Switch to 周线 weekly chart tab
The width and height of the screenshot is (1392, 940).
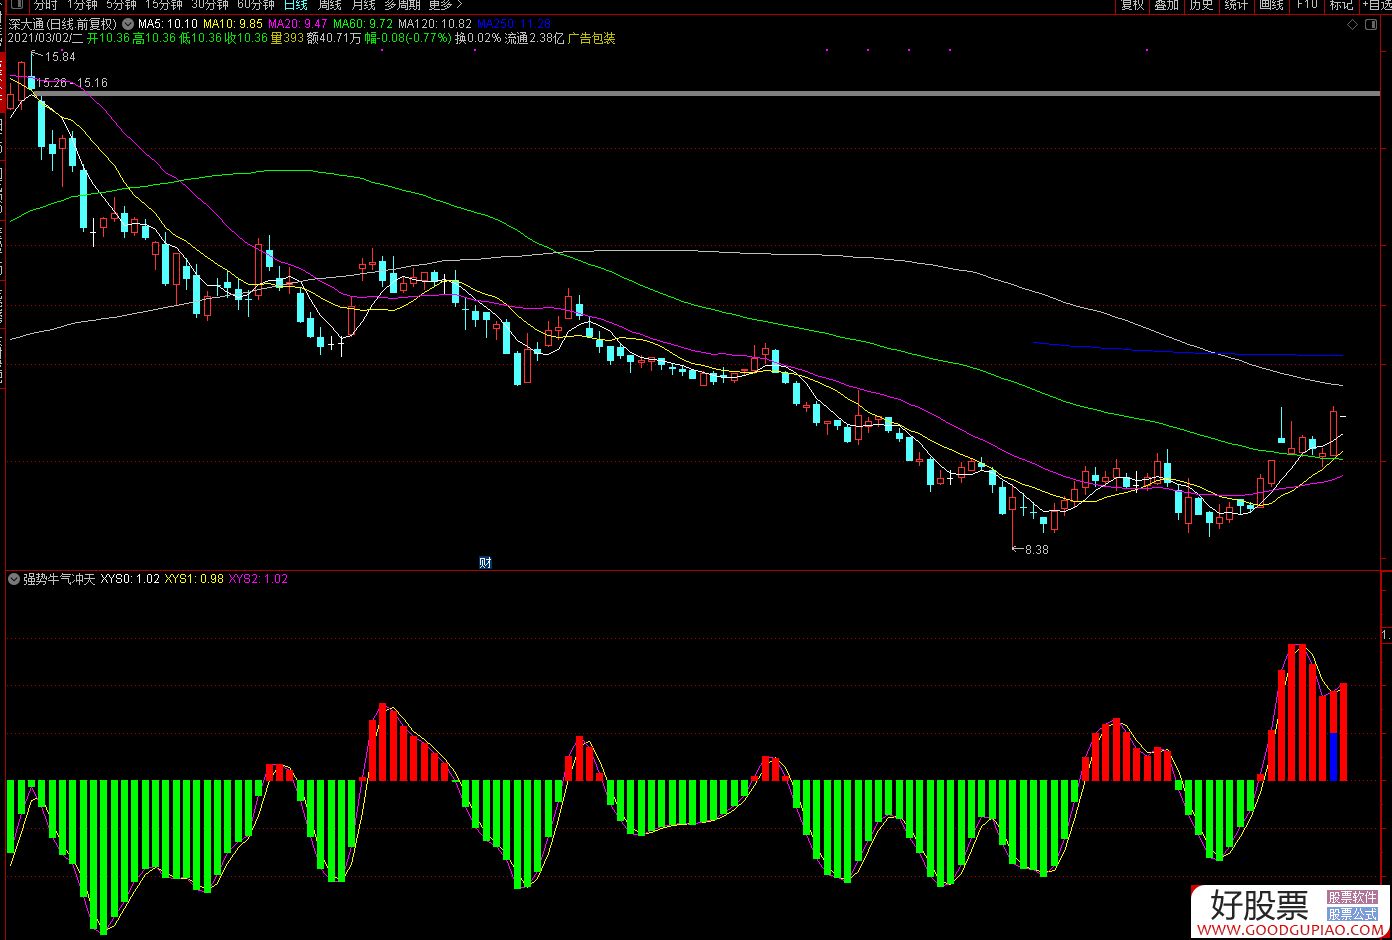point(330,5)
